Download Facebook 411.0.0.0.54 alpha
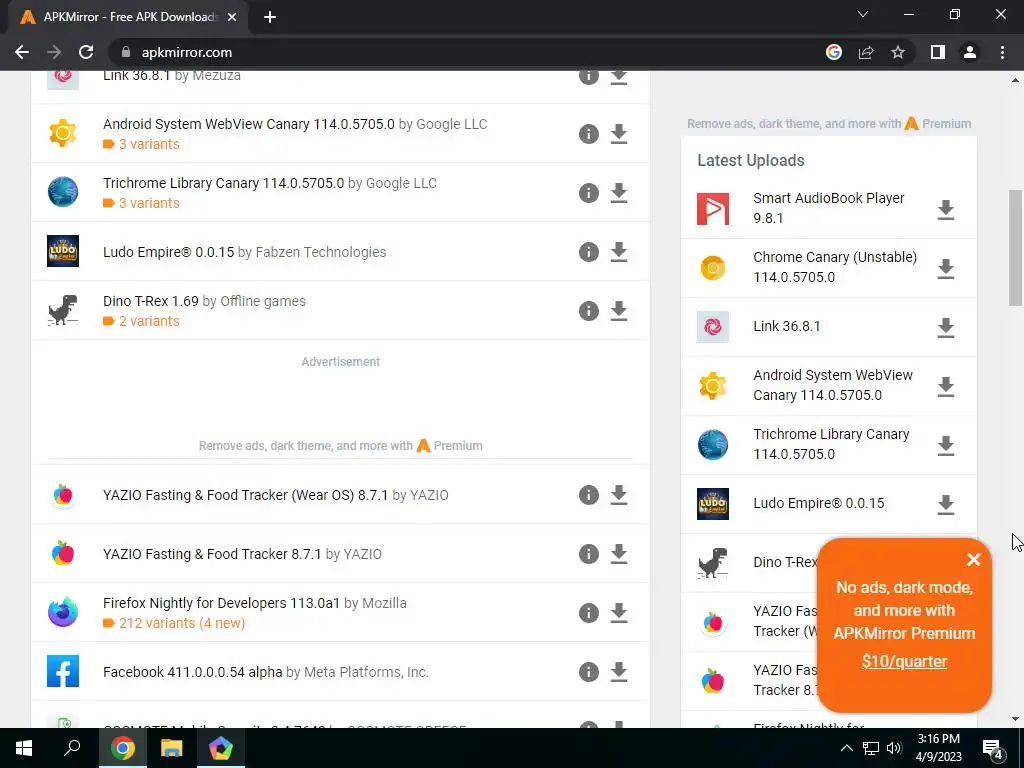This screenshot has height=768, width=1024. (618, 672)
